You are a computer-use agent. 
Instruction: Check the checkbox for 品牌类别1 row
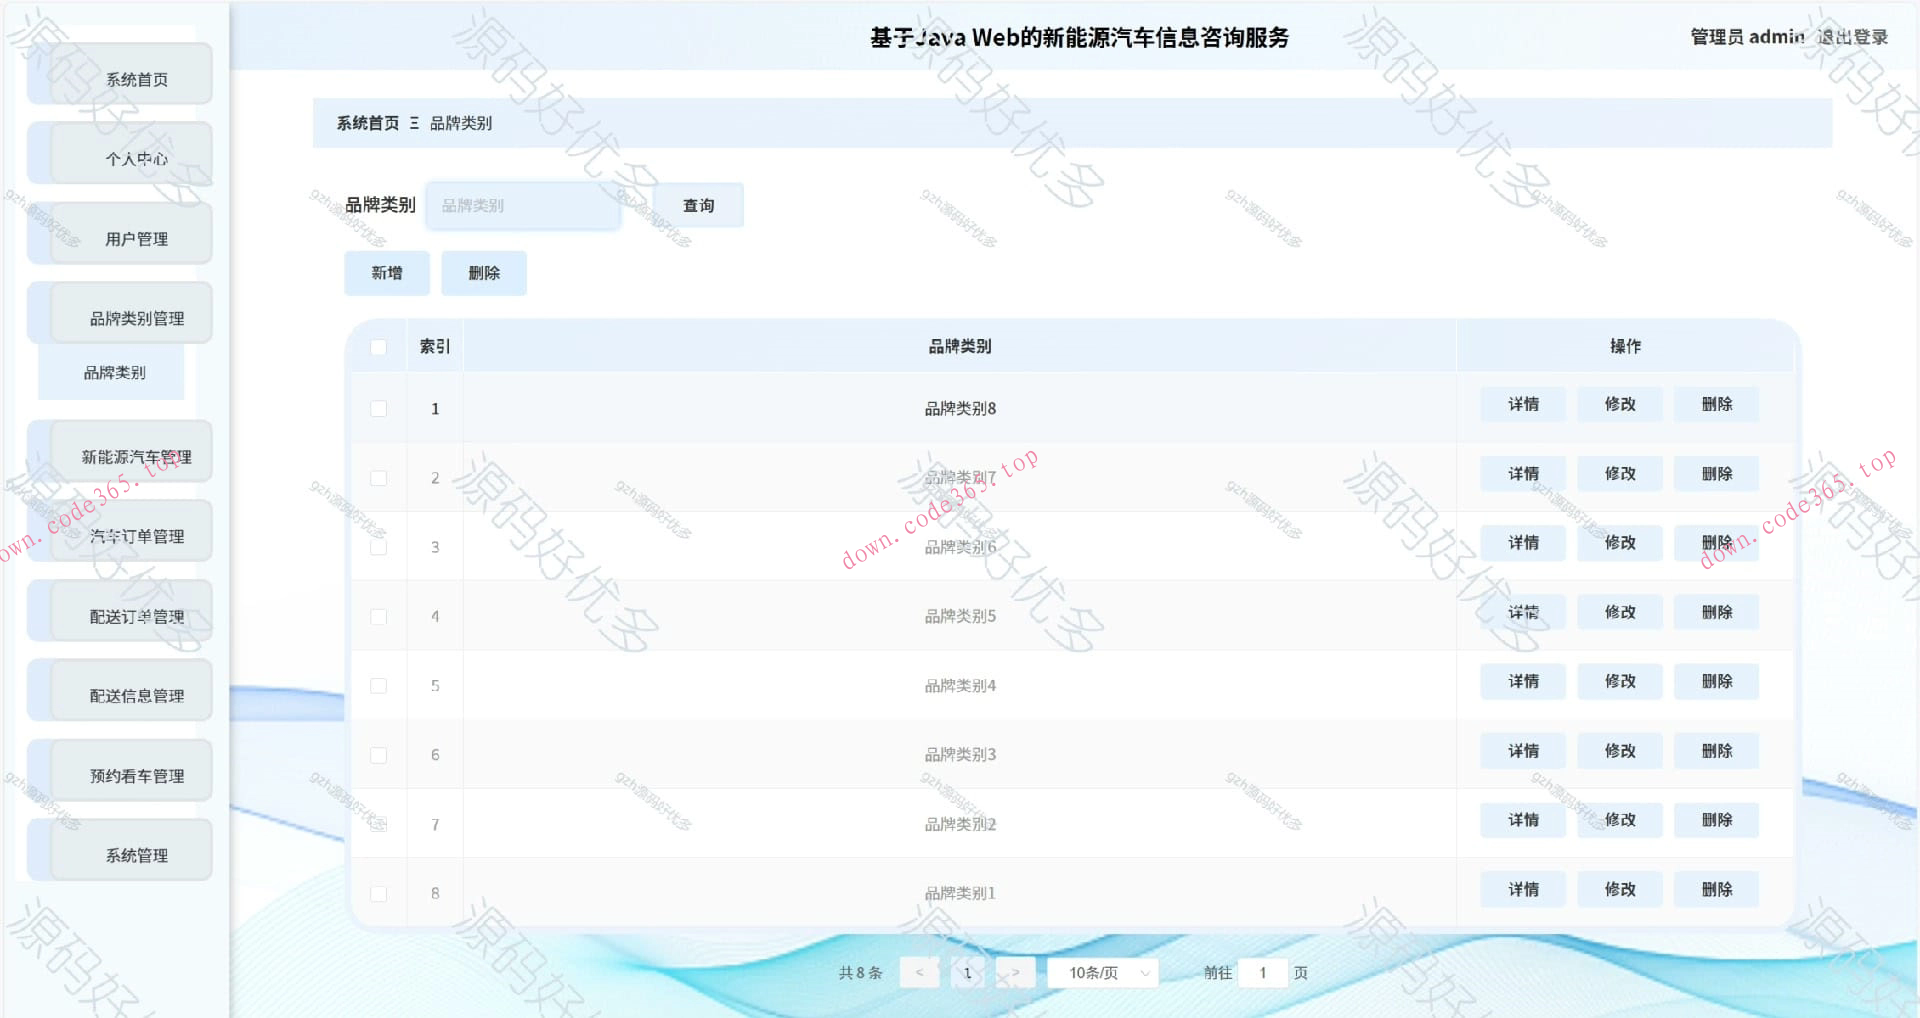pos(378,893)
